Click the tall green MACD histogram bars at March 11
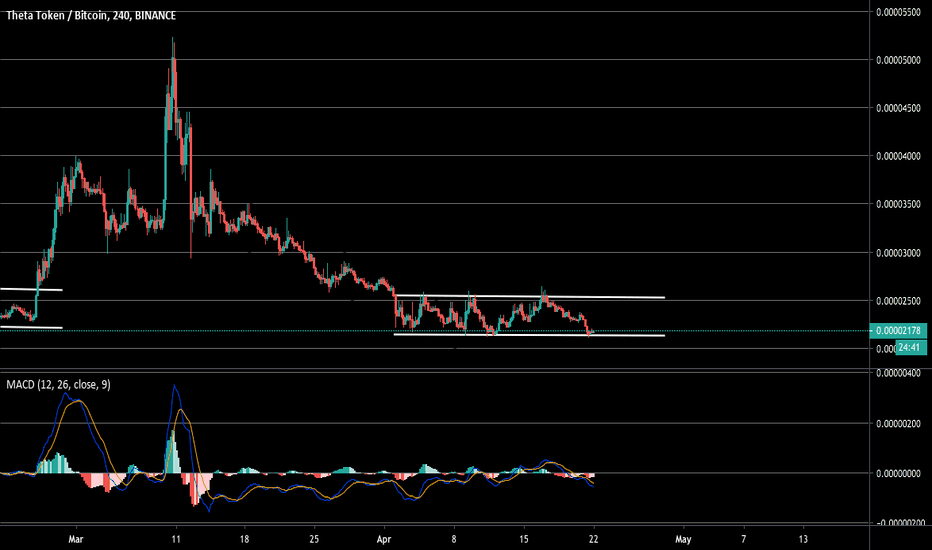The height and width of the screenshot is (550, 932). click(172, 452)
